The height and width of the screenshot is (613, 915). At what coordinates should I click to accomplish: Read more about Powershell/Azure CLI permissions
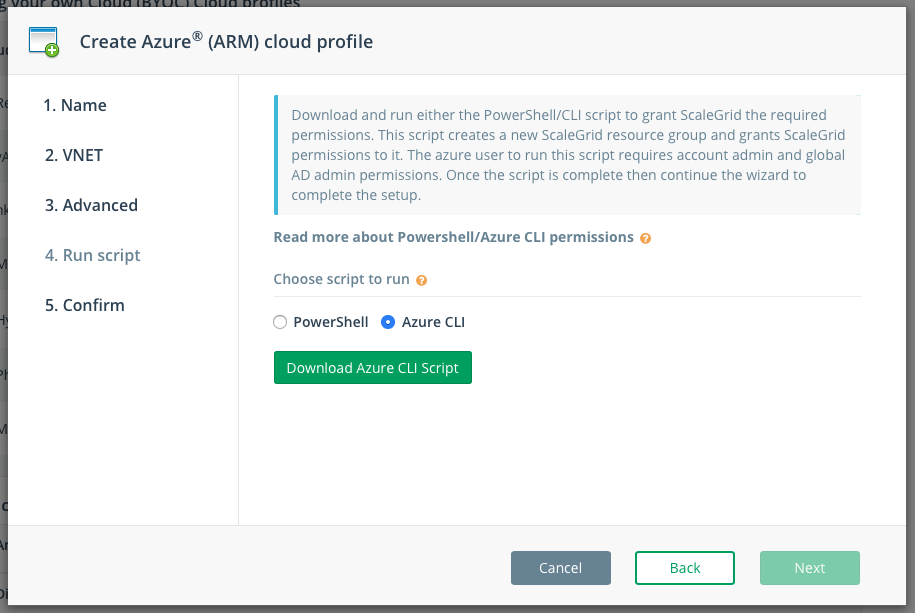pos(453,237)
